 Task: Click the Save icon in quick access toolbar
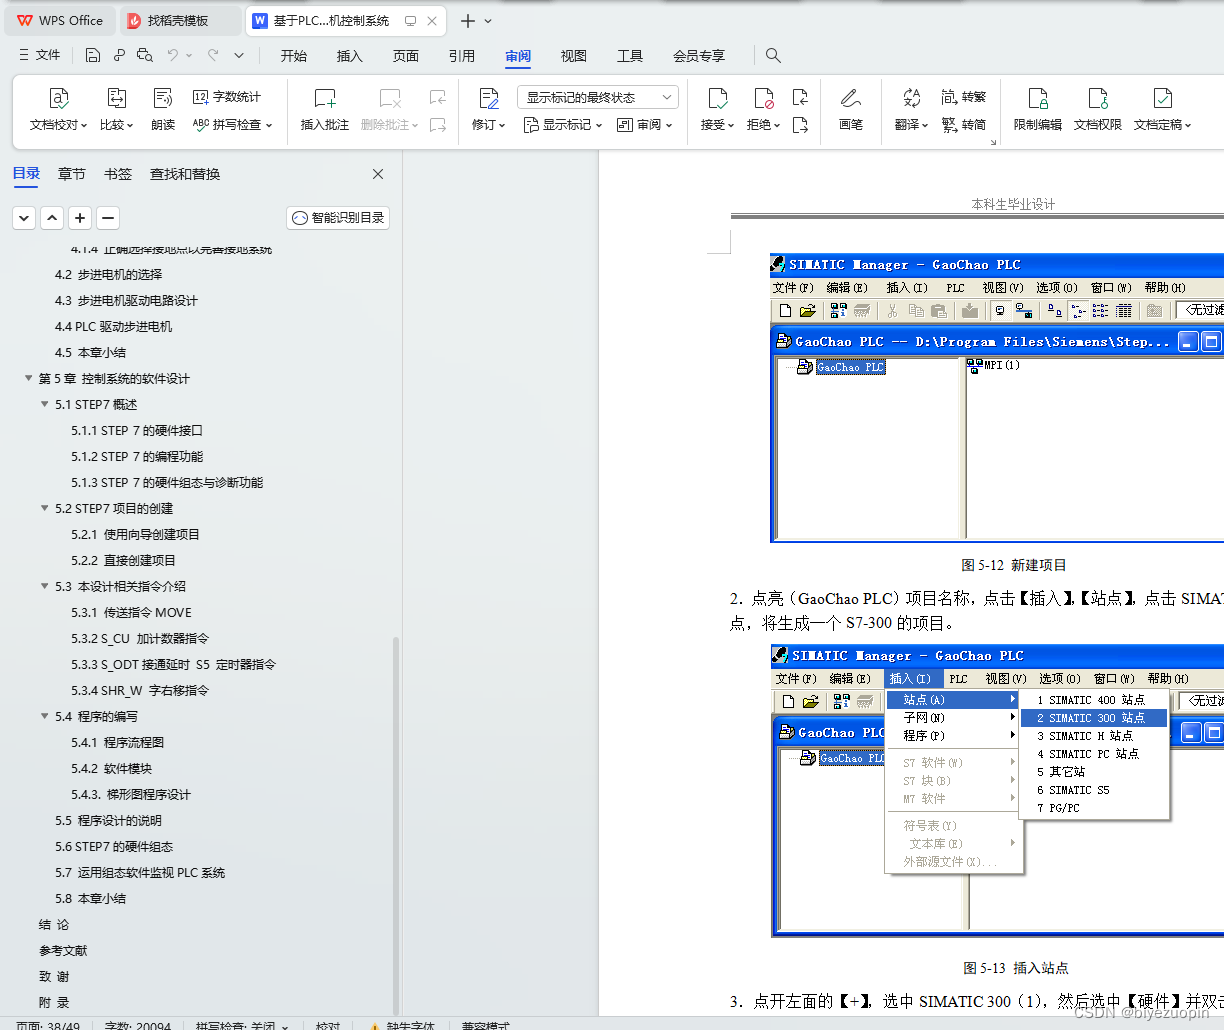[92, 56]
